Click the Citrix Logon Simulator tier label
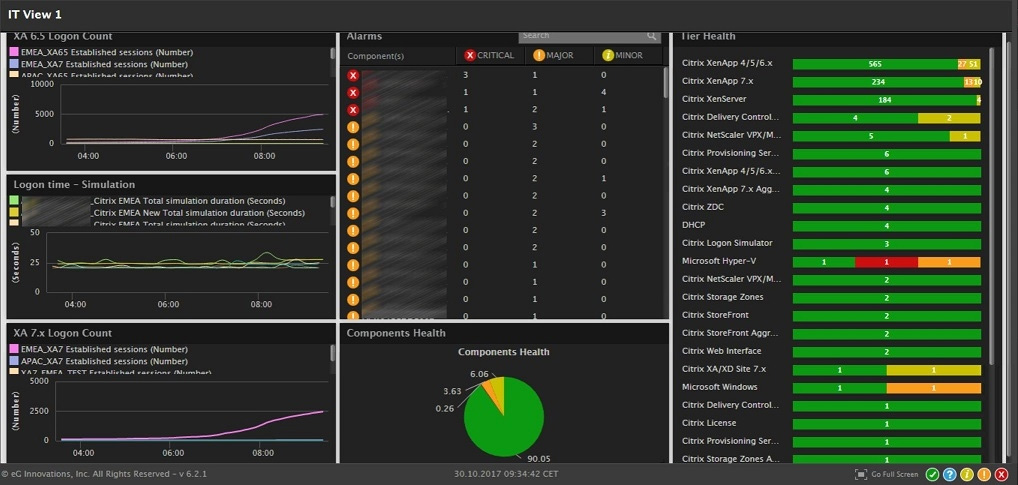1018x485 pixels. click(727, 243)
